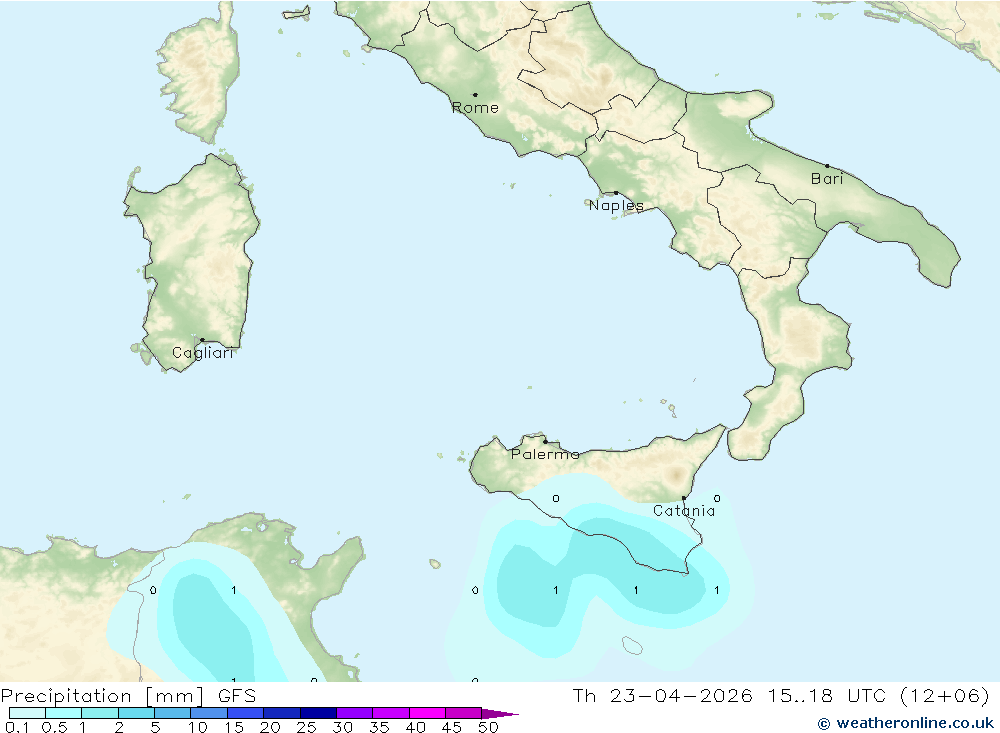1000x733 pixels.
Task: Click the legend value 50
Action: [489, 727]
